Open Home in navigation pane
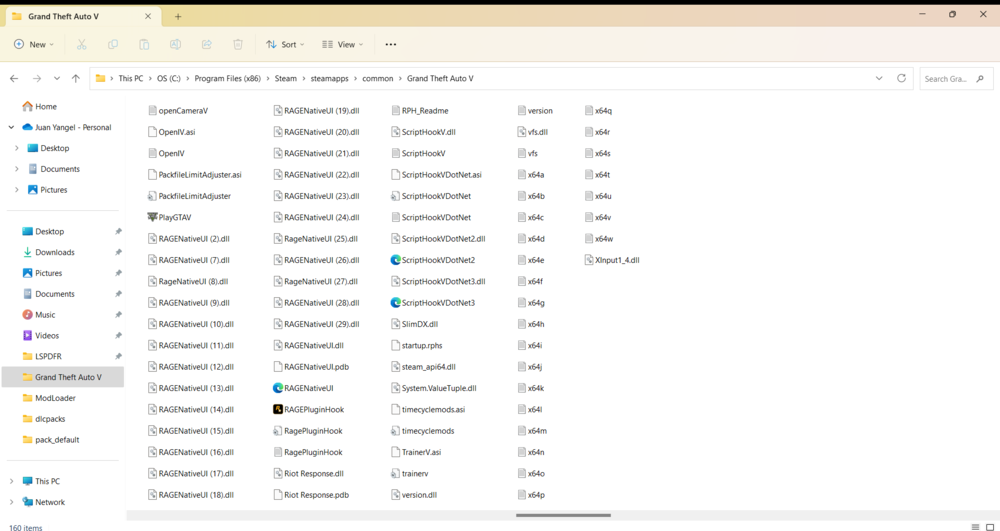 click(40, 106)
